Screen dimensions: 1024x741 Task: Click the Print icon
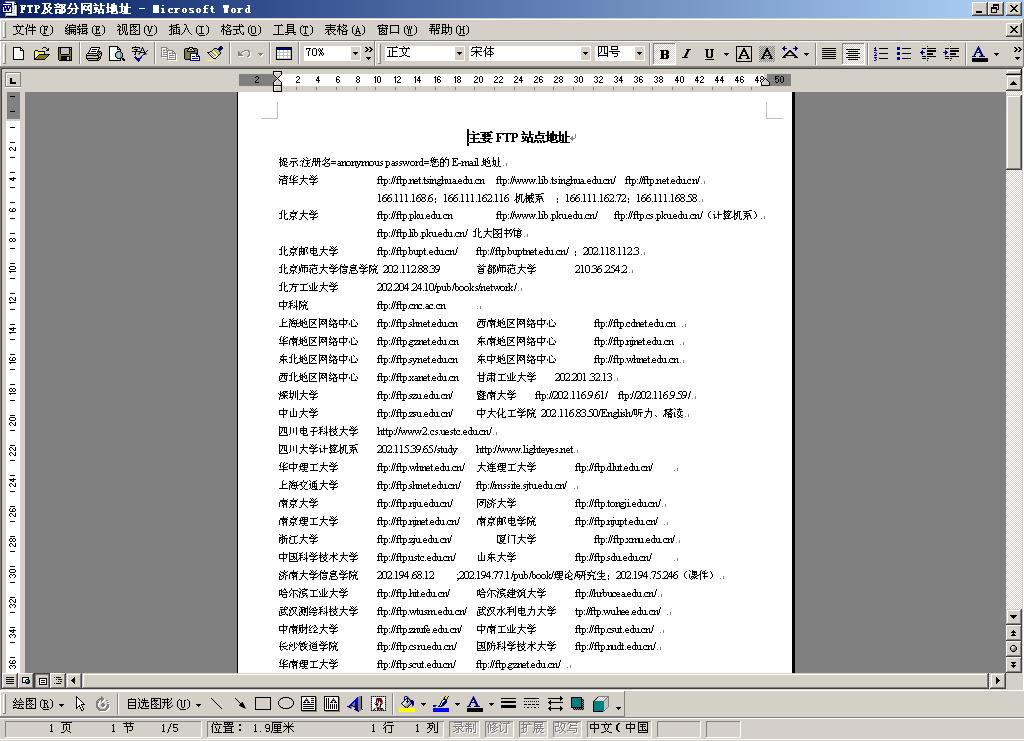click(x=94, y=54)
